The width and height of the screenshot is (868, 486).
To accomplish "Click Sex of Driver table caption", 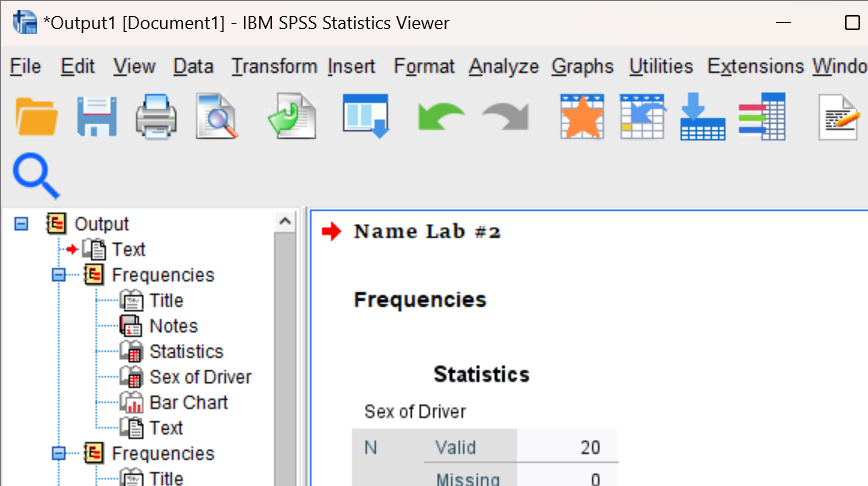I will [415, 411].
